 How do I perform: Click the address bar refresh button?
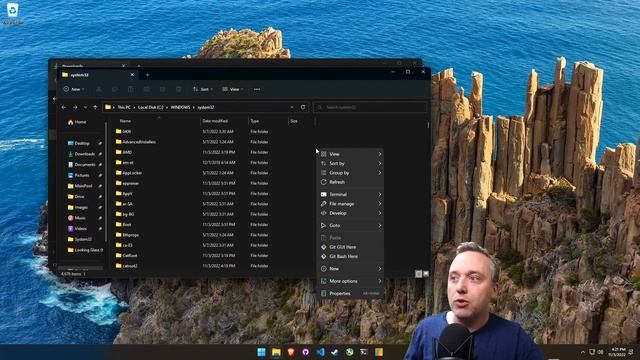pos(303,107)
